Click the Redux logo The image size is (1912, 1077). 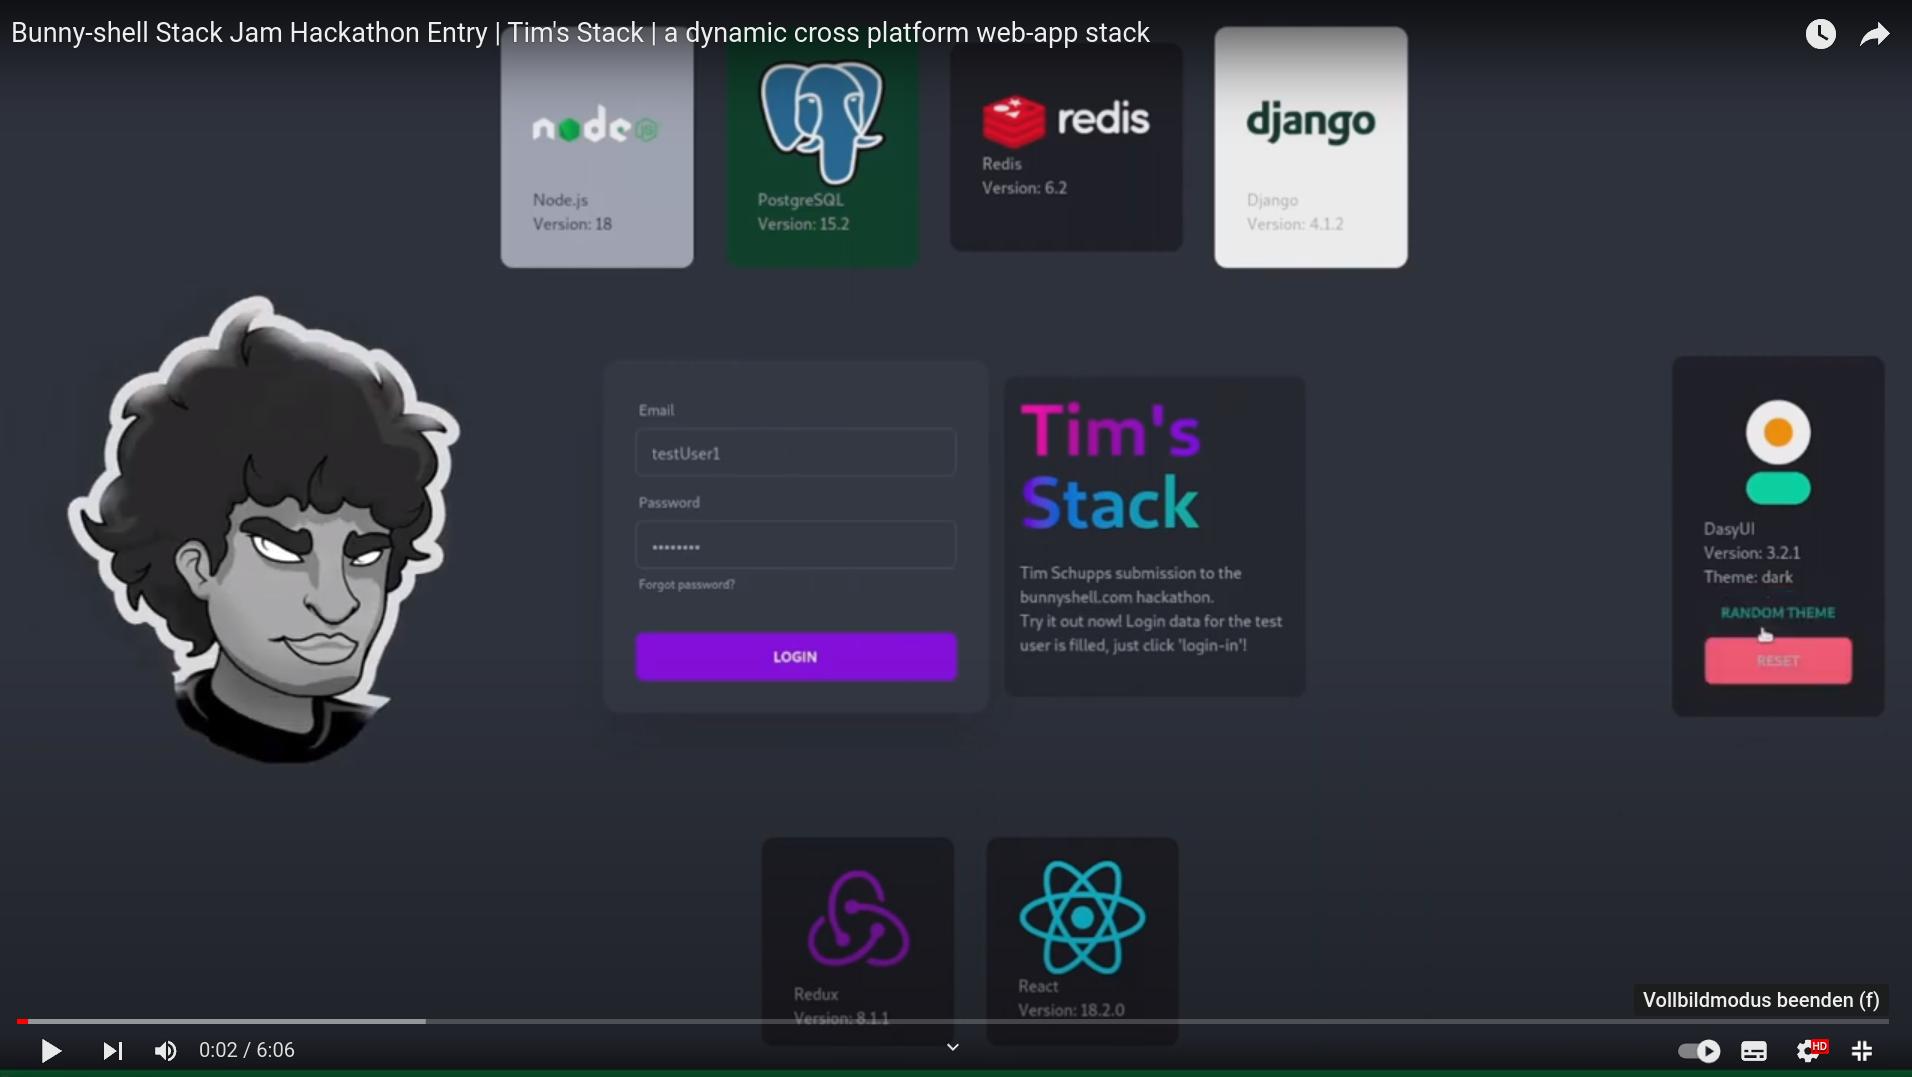[x=858, y=918]
